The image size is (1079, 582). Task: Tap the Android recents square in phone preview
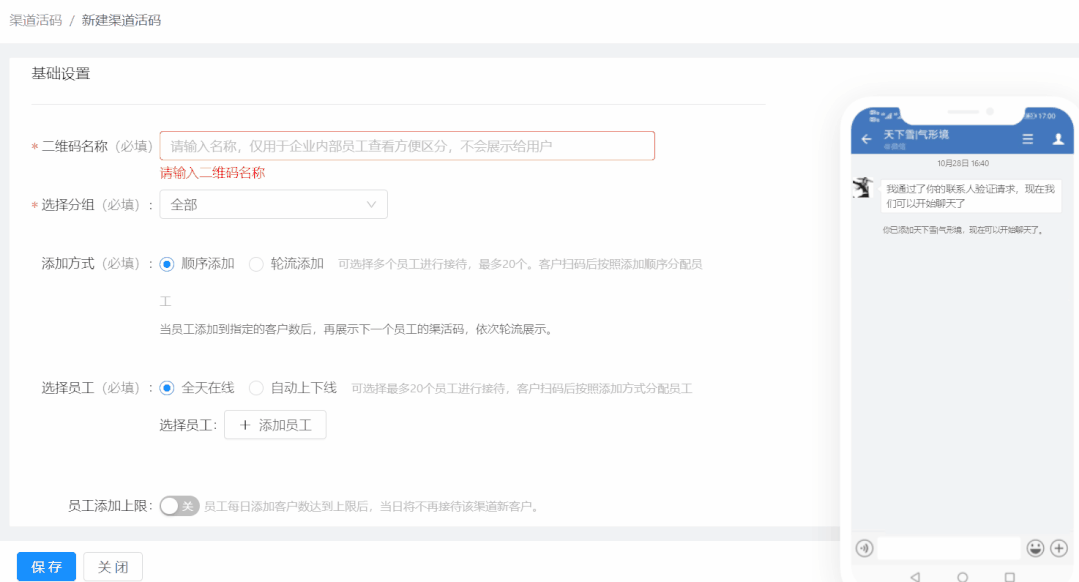point(1009,576)
